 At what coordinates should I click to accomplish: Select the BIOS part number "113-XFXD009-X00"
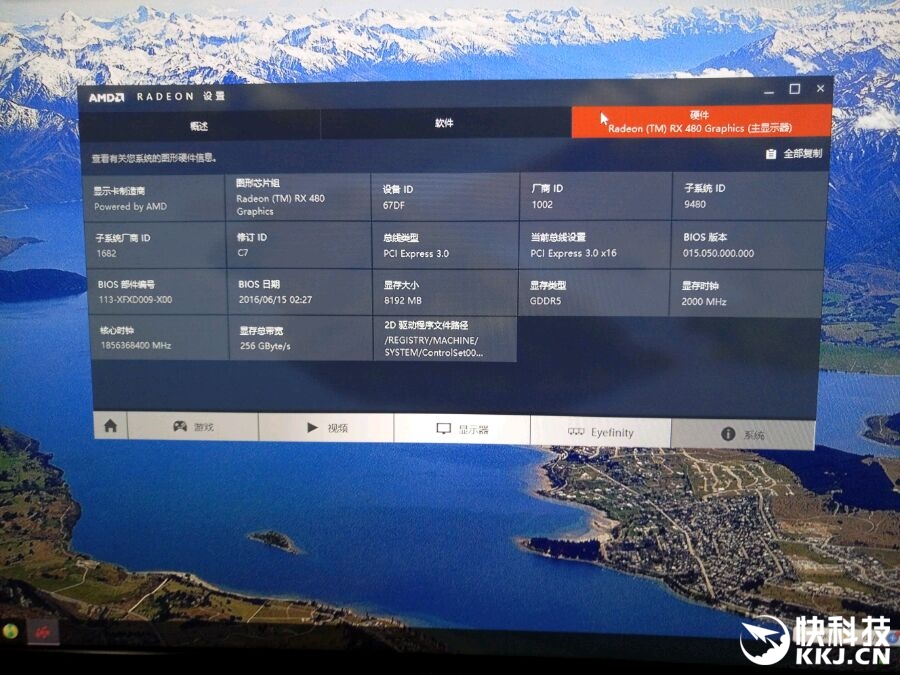point(135,299)
